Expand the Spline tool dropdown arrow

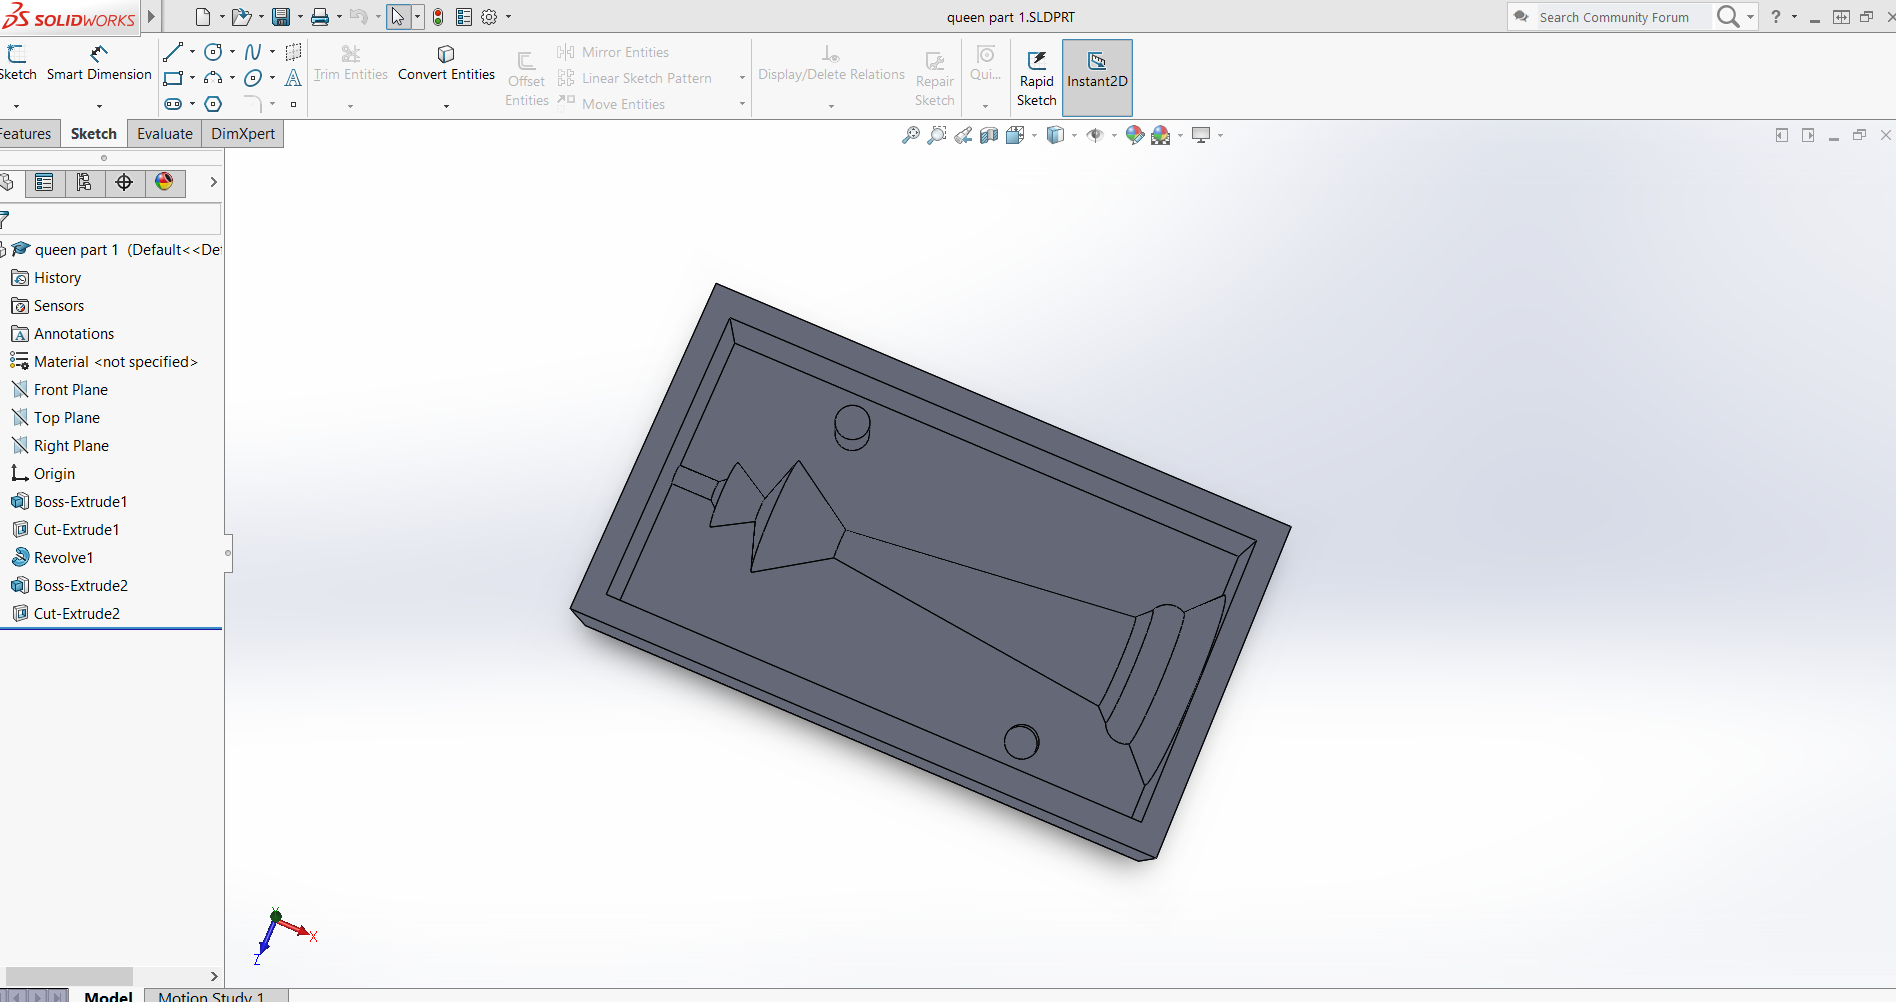click(x=272, y=52)
